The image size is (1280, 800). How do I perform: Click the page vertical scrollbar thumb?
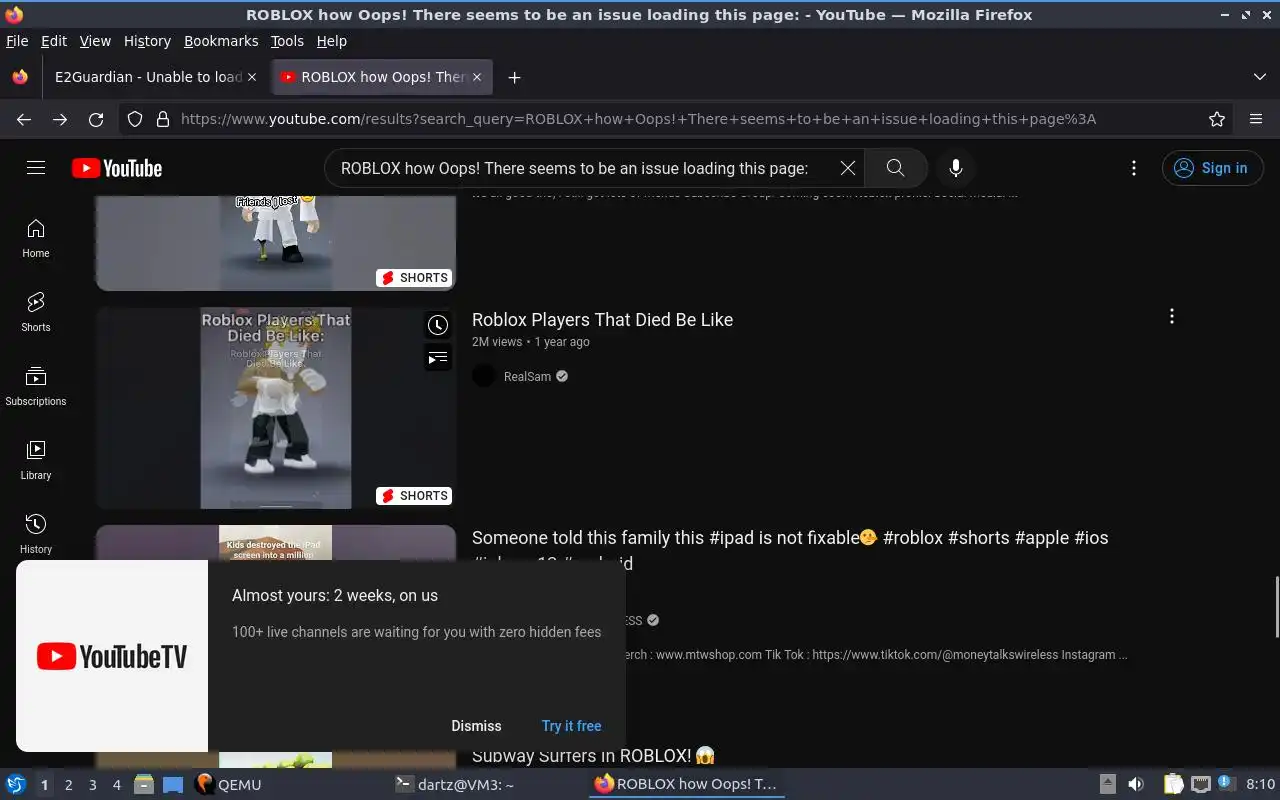coord(1275,607)
